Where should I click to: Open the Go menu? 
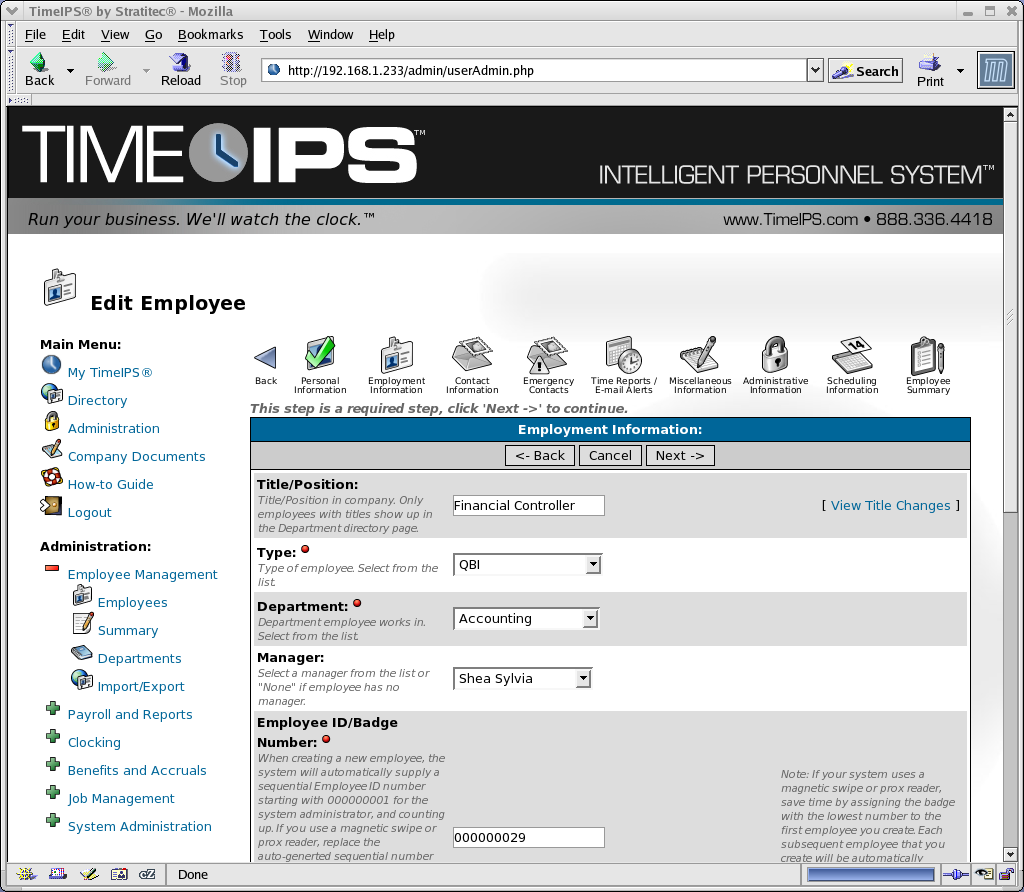pyautogui.click(x=153, y=35)
